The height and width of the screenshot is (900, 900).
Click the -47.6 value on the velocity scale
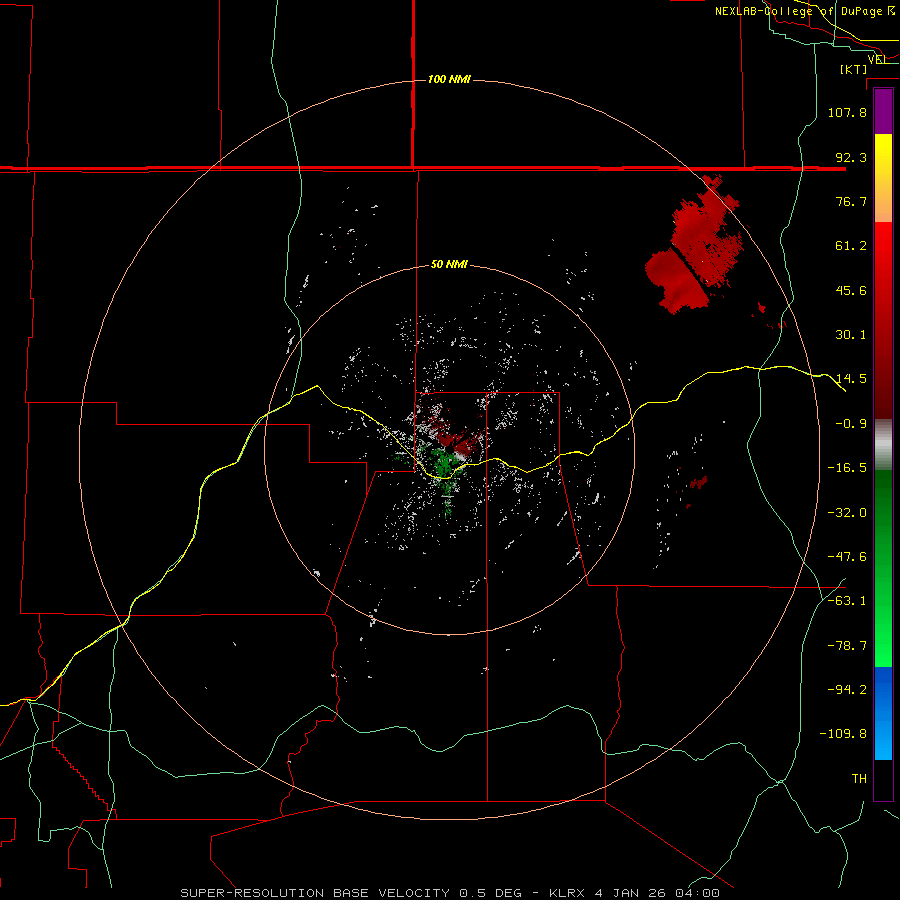pos(847,557)
